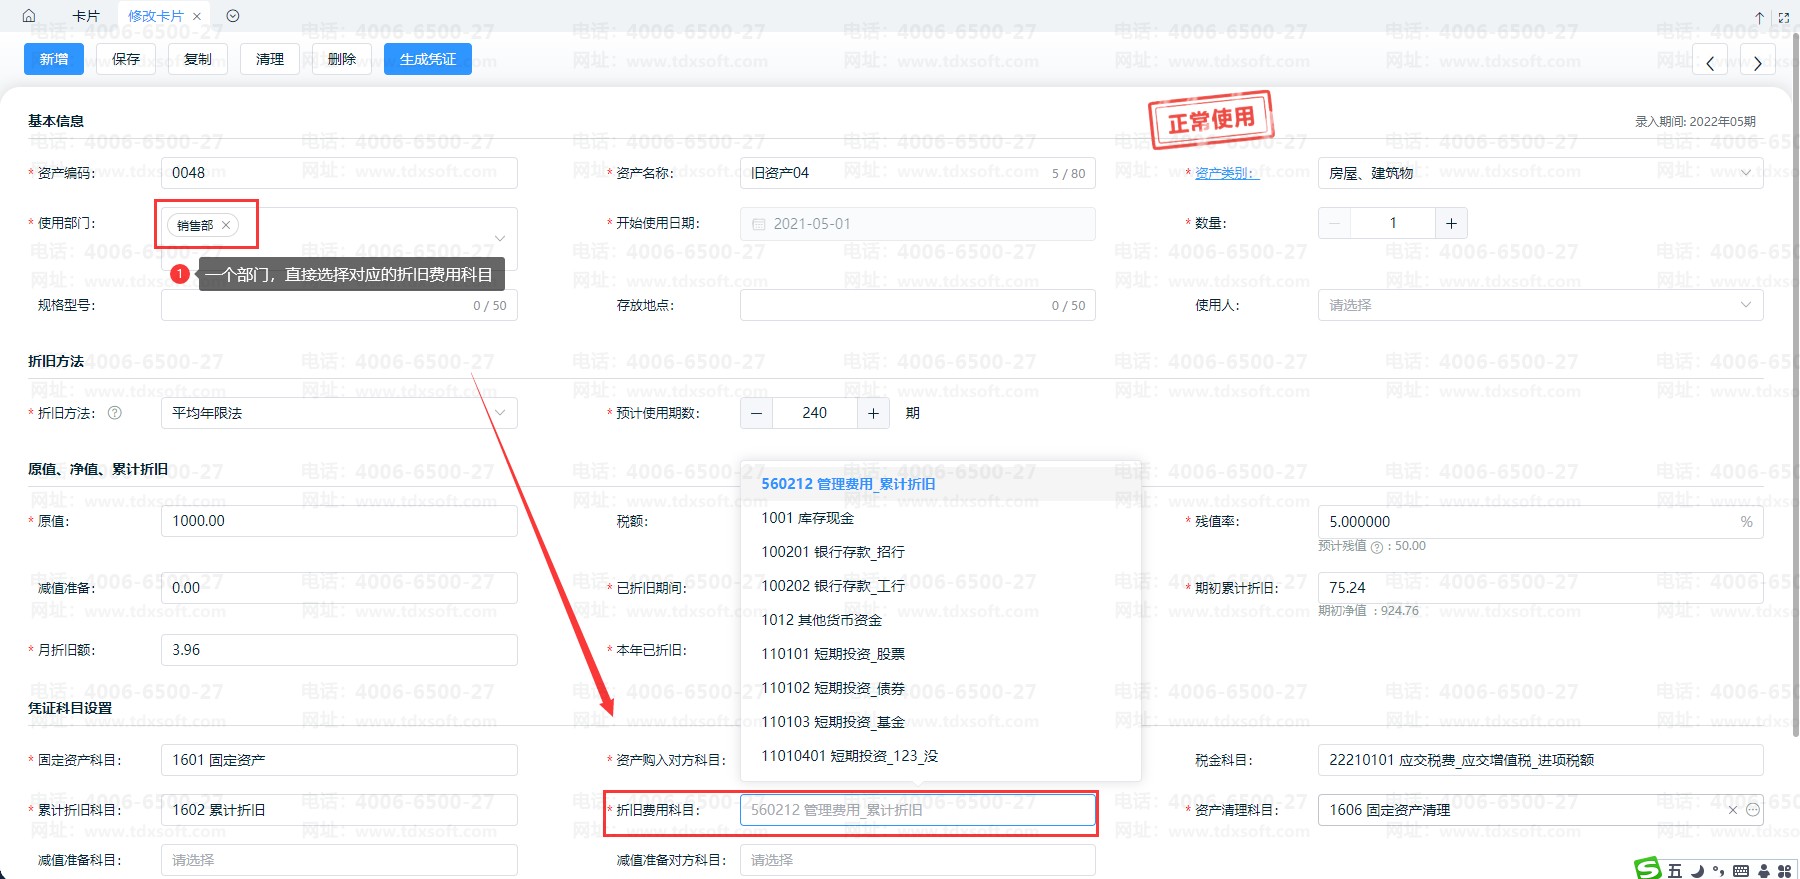1800x879 pixels.
Task: Increase 数量 with the plus button
Action: coord(1451,223)
